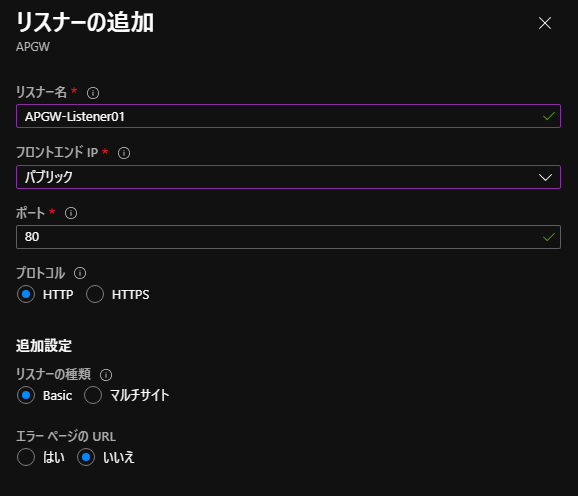Click info icon beside プロトコル label
The width and height of the screenshot is (578, 496).
[80, 273]
